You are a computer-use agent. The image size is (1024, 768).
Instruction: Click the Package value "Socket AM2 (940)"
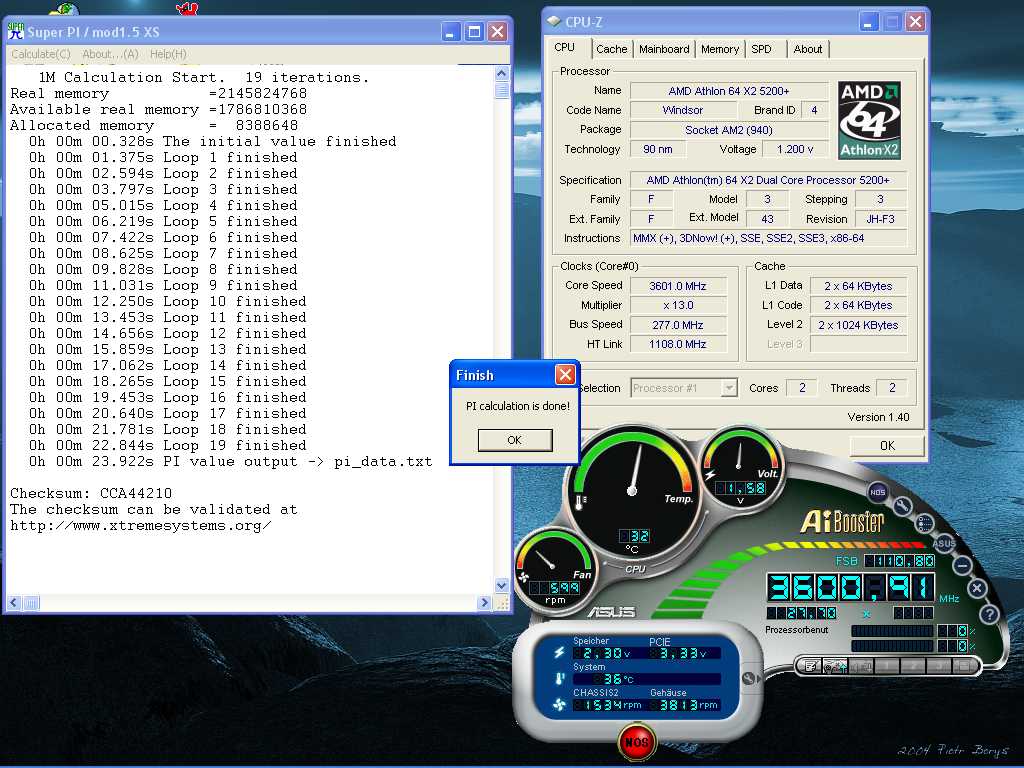pos(729,130)
